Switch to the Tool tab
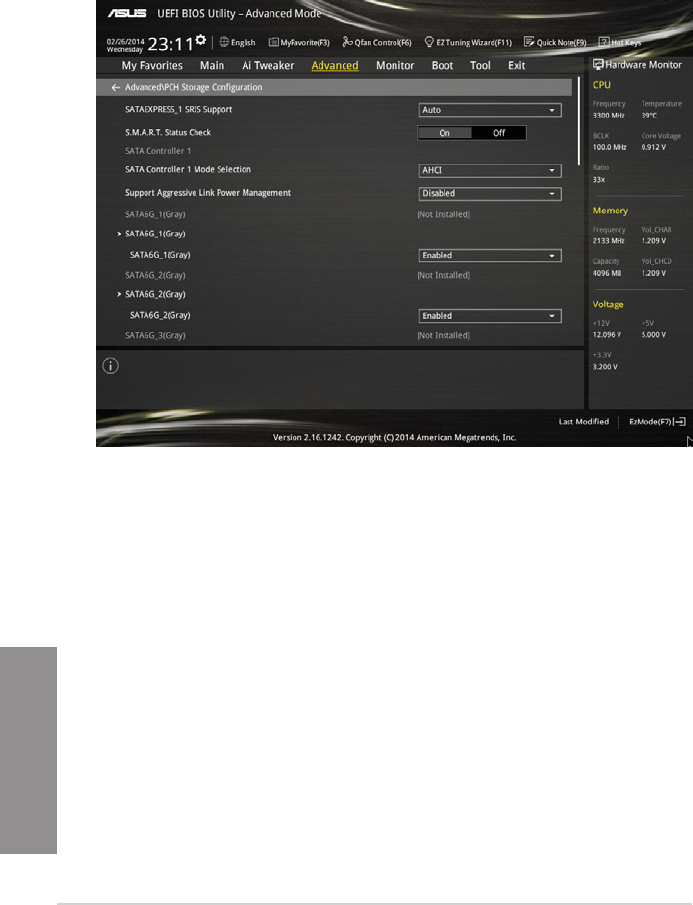Viewport: 693px width, 905px height. click(480, 66)
